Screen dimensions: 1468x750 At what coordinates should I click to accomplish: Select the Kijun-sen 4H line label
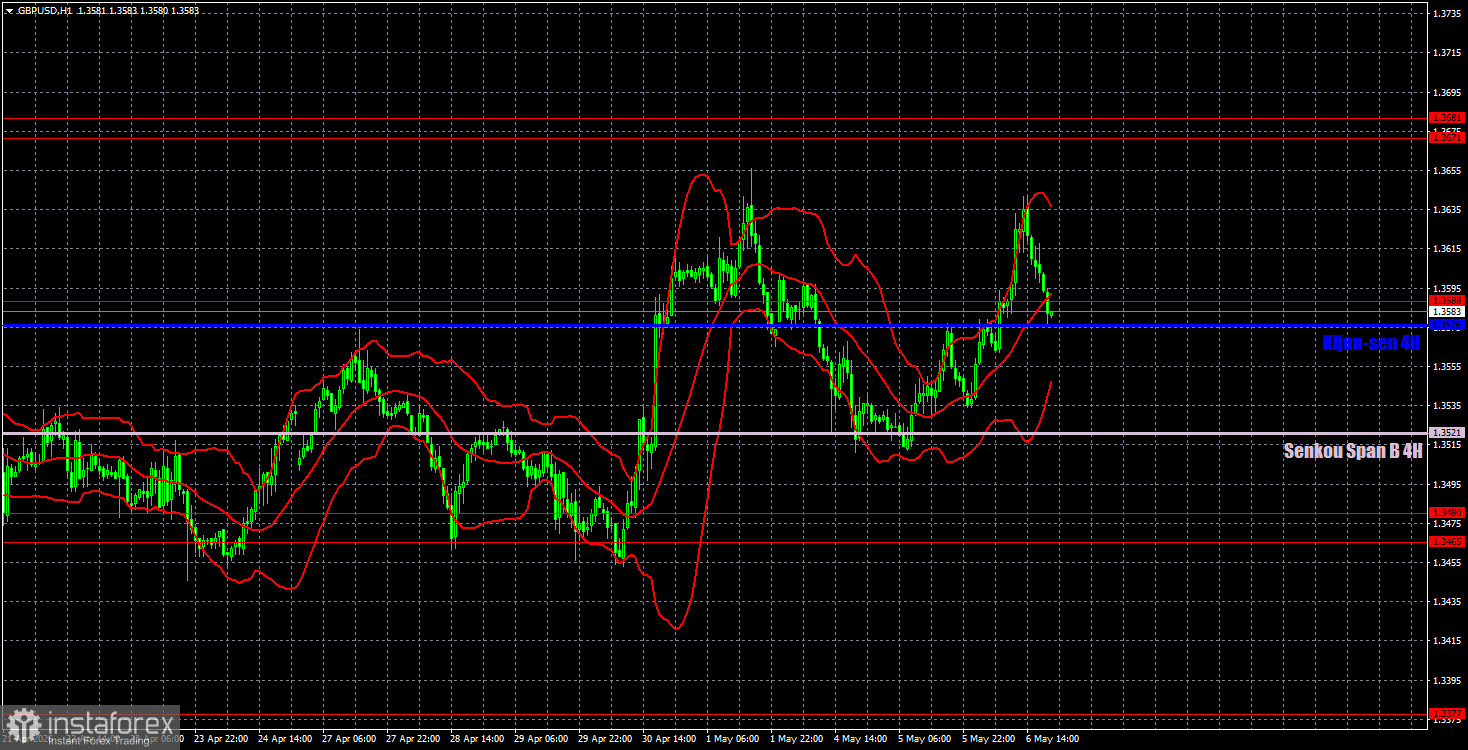[1371, 343]
